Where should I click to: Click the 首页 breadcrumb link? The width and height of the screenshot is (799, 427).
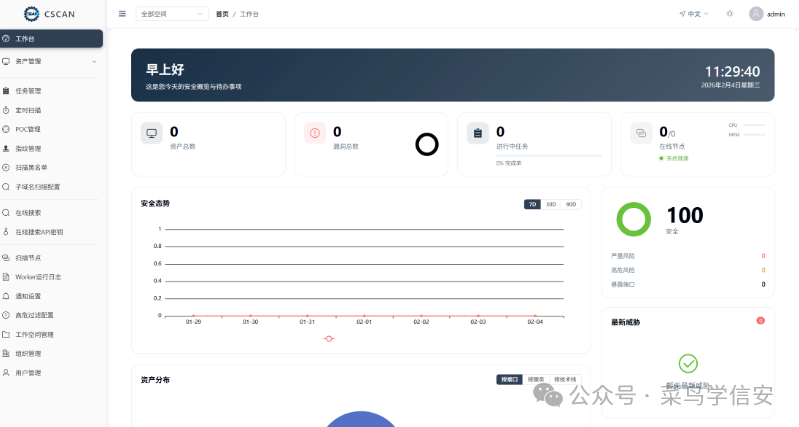(x=222, y=14)
